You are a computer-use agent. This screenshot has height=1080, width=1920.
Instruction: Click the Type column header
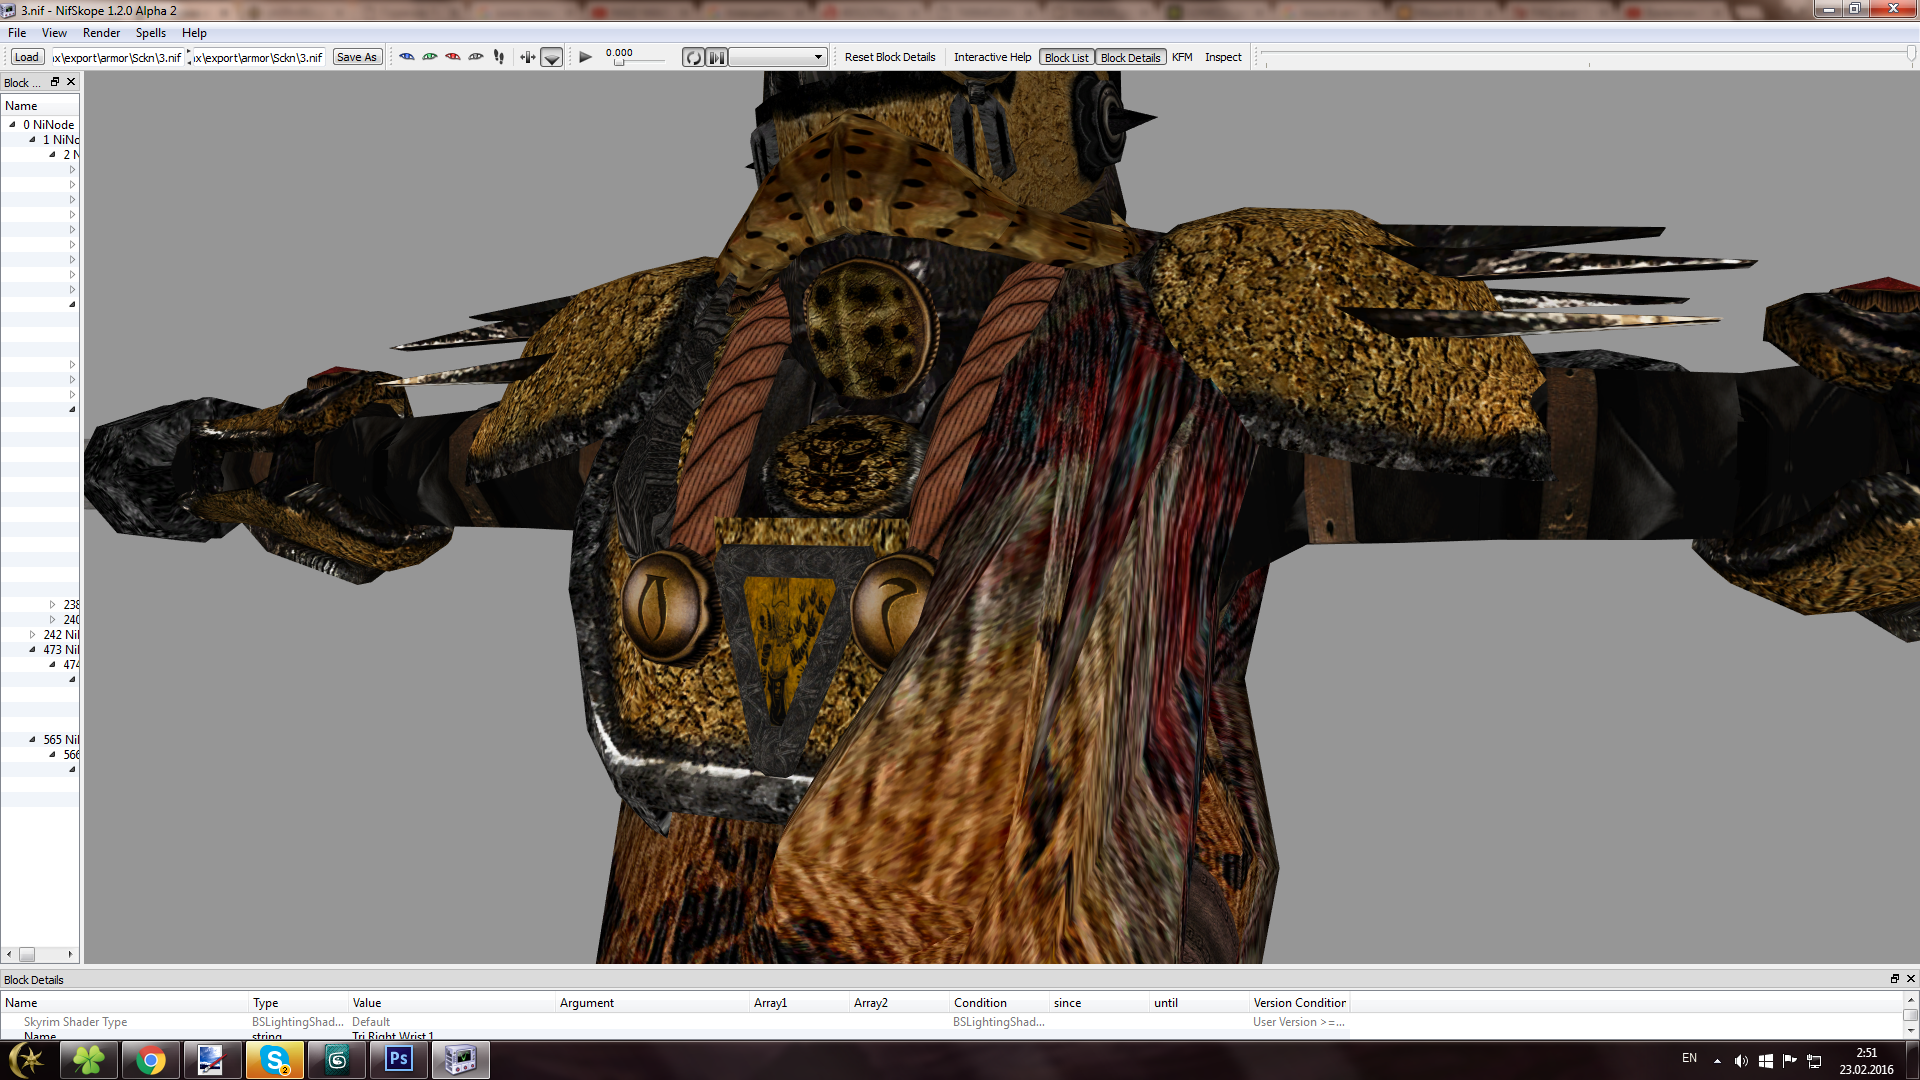(299, 1003)
